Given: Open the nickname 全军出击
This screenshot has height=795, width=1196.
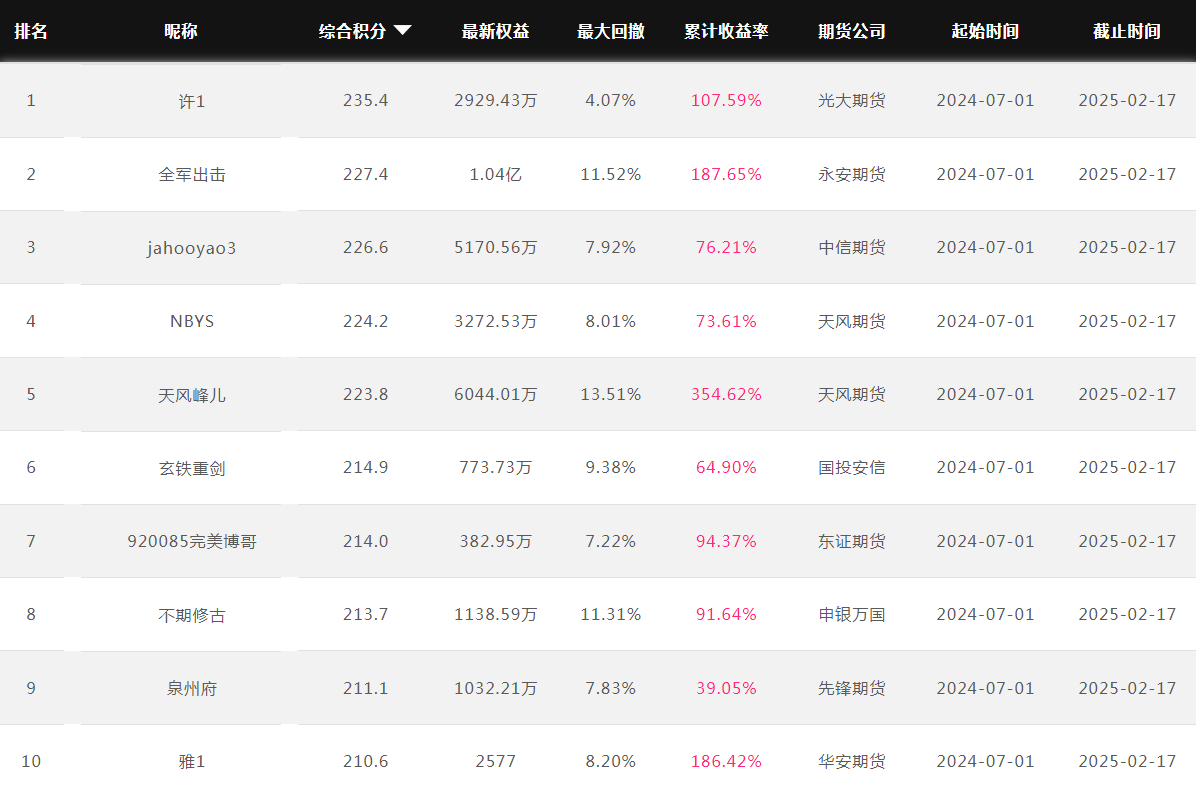Looking at the screenshot, I should [x=192, y=175].
